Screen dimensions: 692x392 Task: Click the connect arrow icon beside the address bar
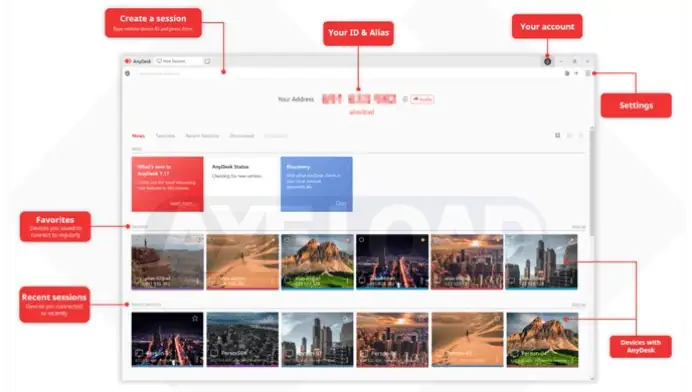(576, 73)
